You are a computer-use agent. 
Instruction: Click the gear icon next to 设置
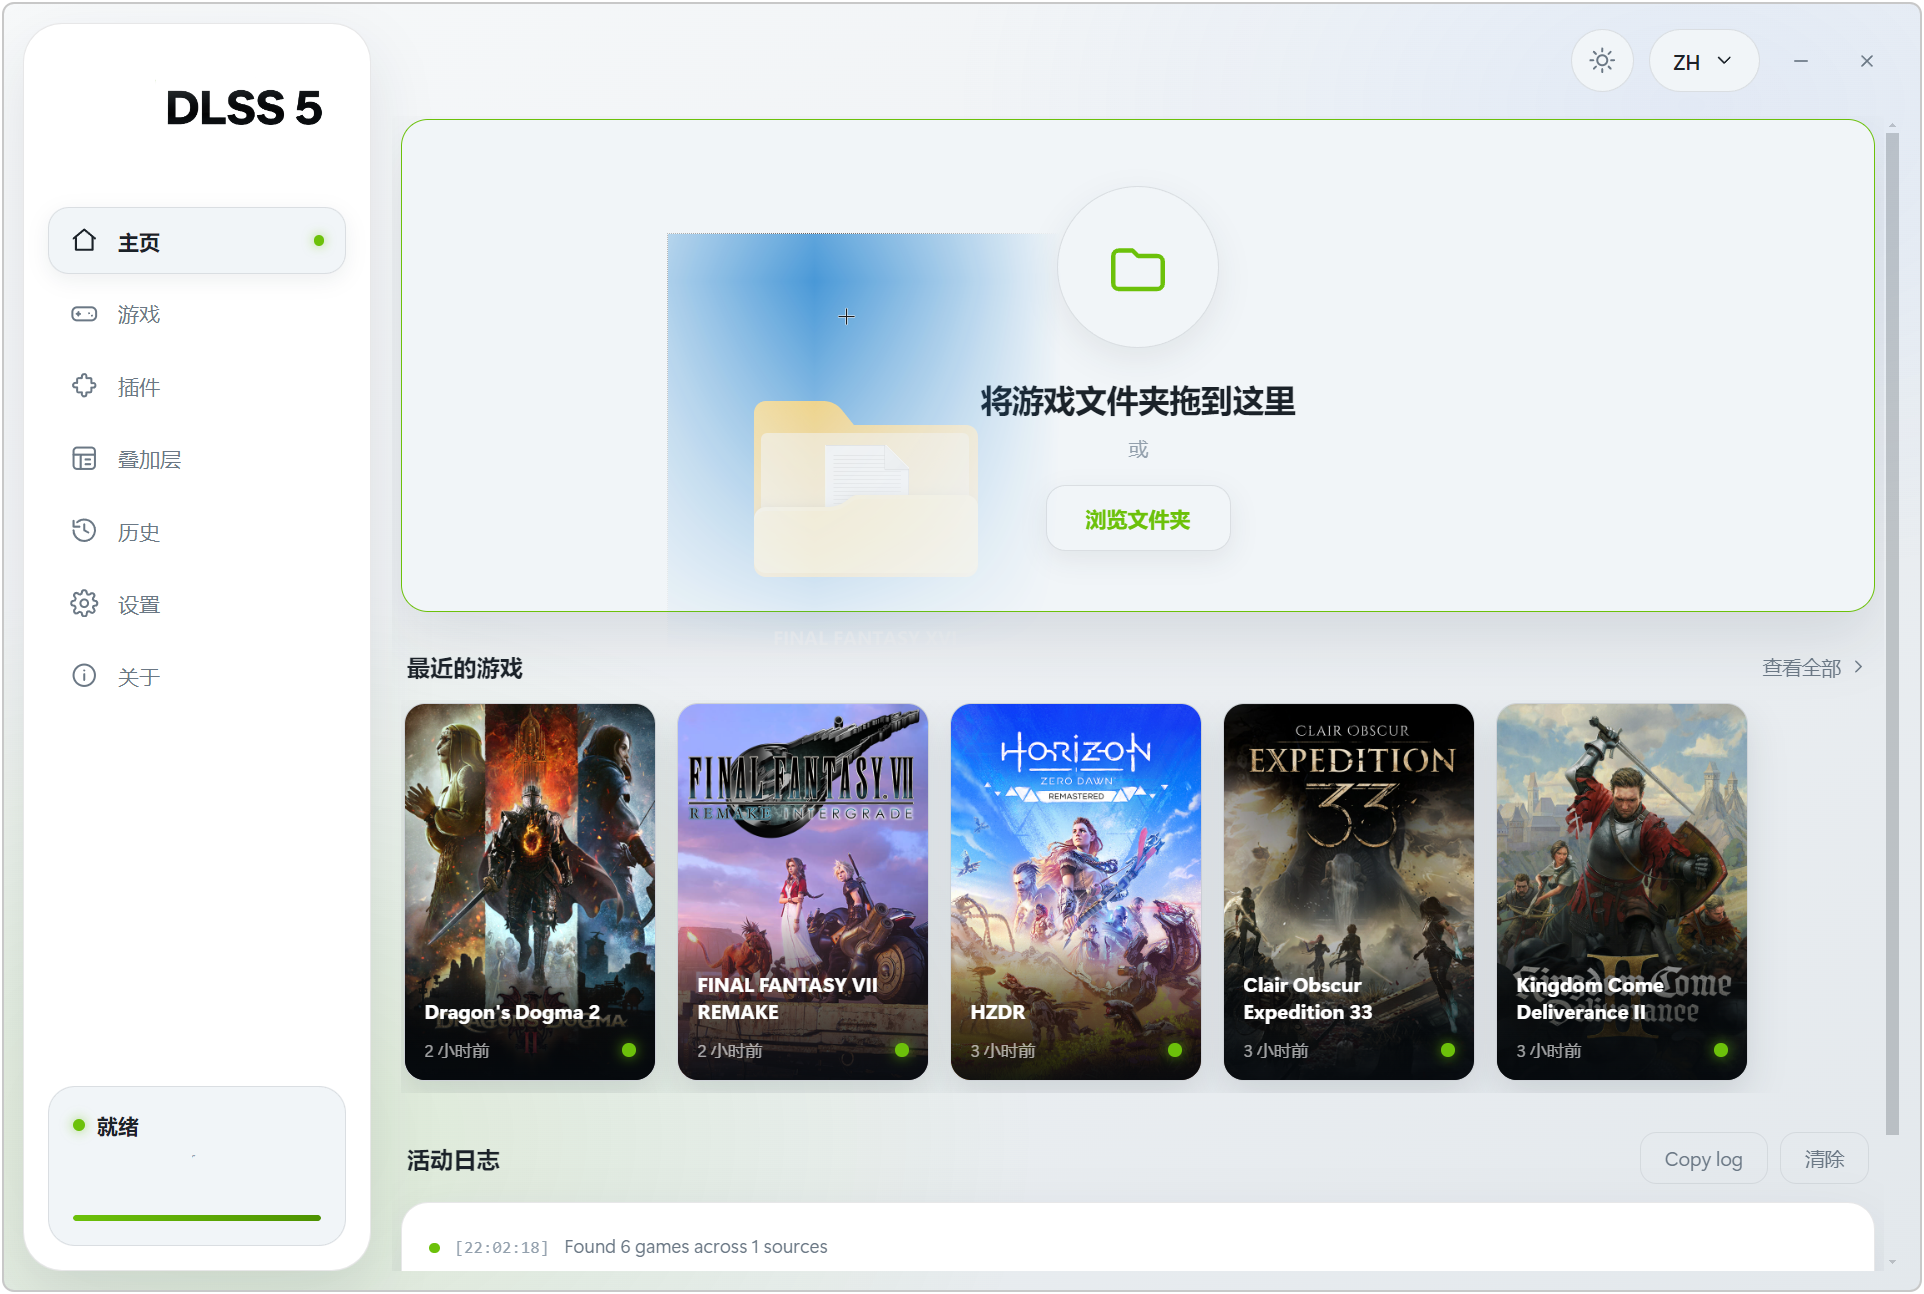[84, 604]
